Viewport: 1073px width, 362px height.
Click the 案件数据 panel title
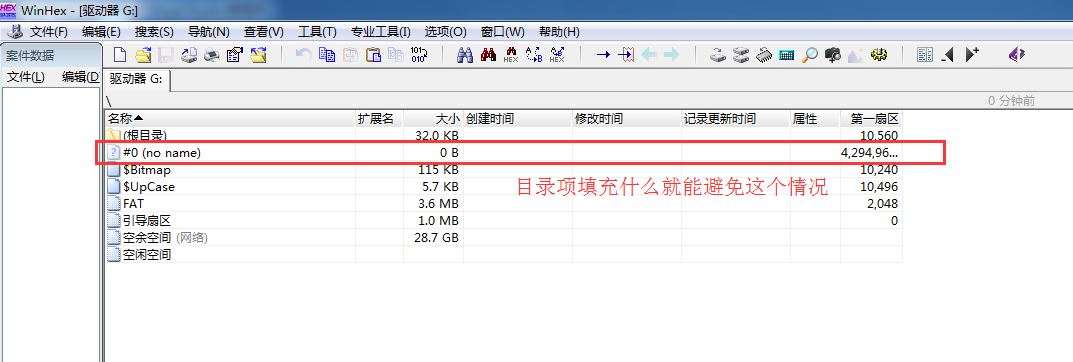coord(29,56)
